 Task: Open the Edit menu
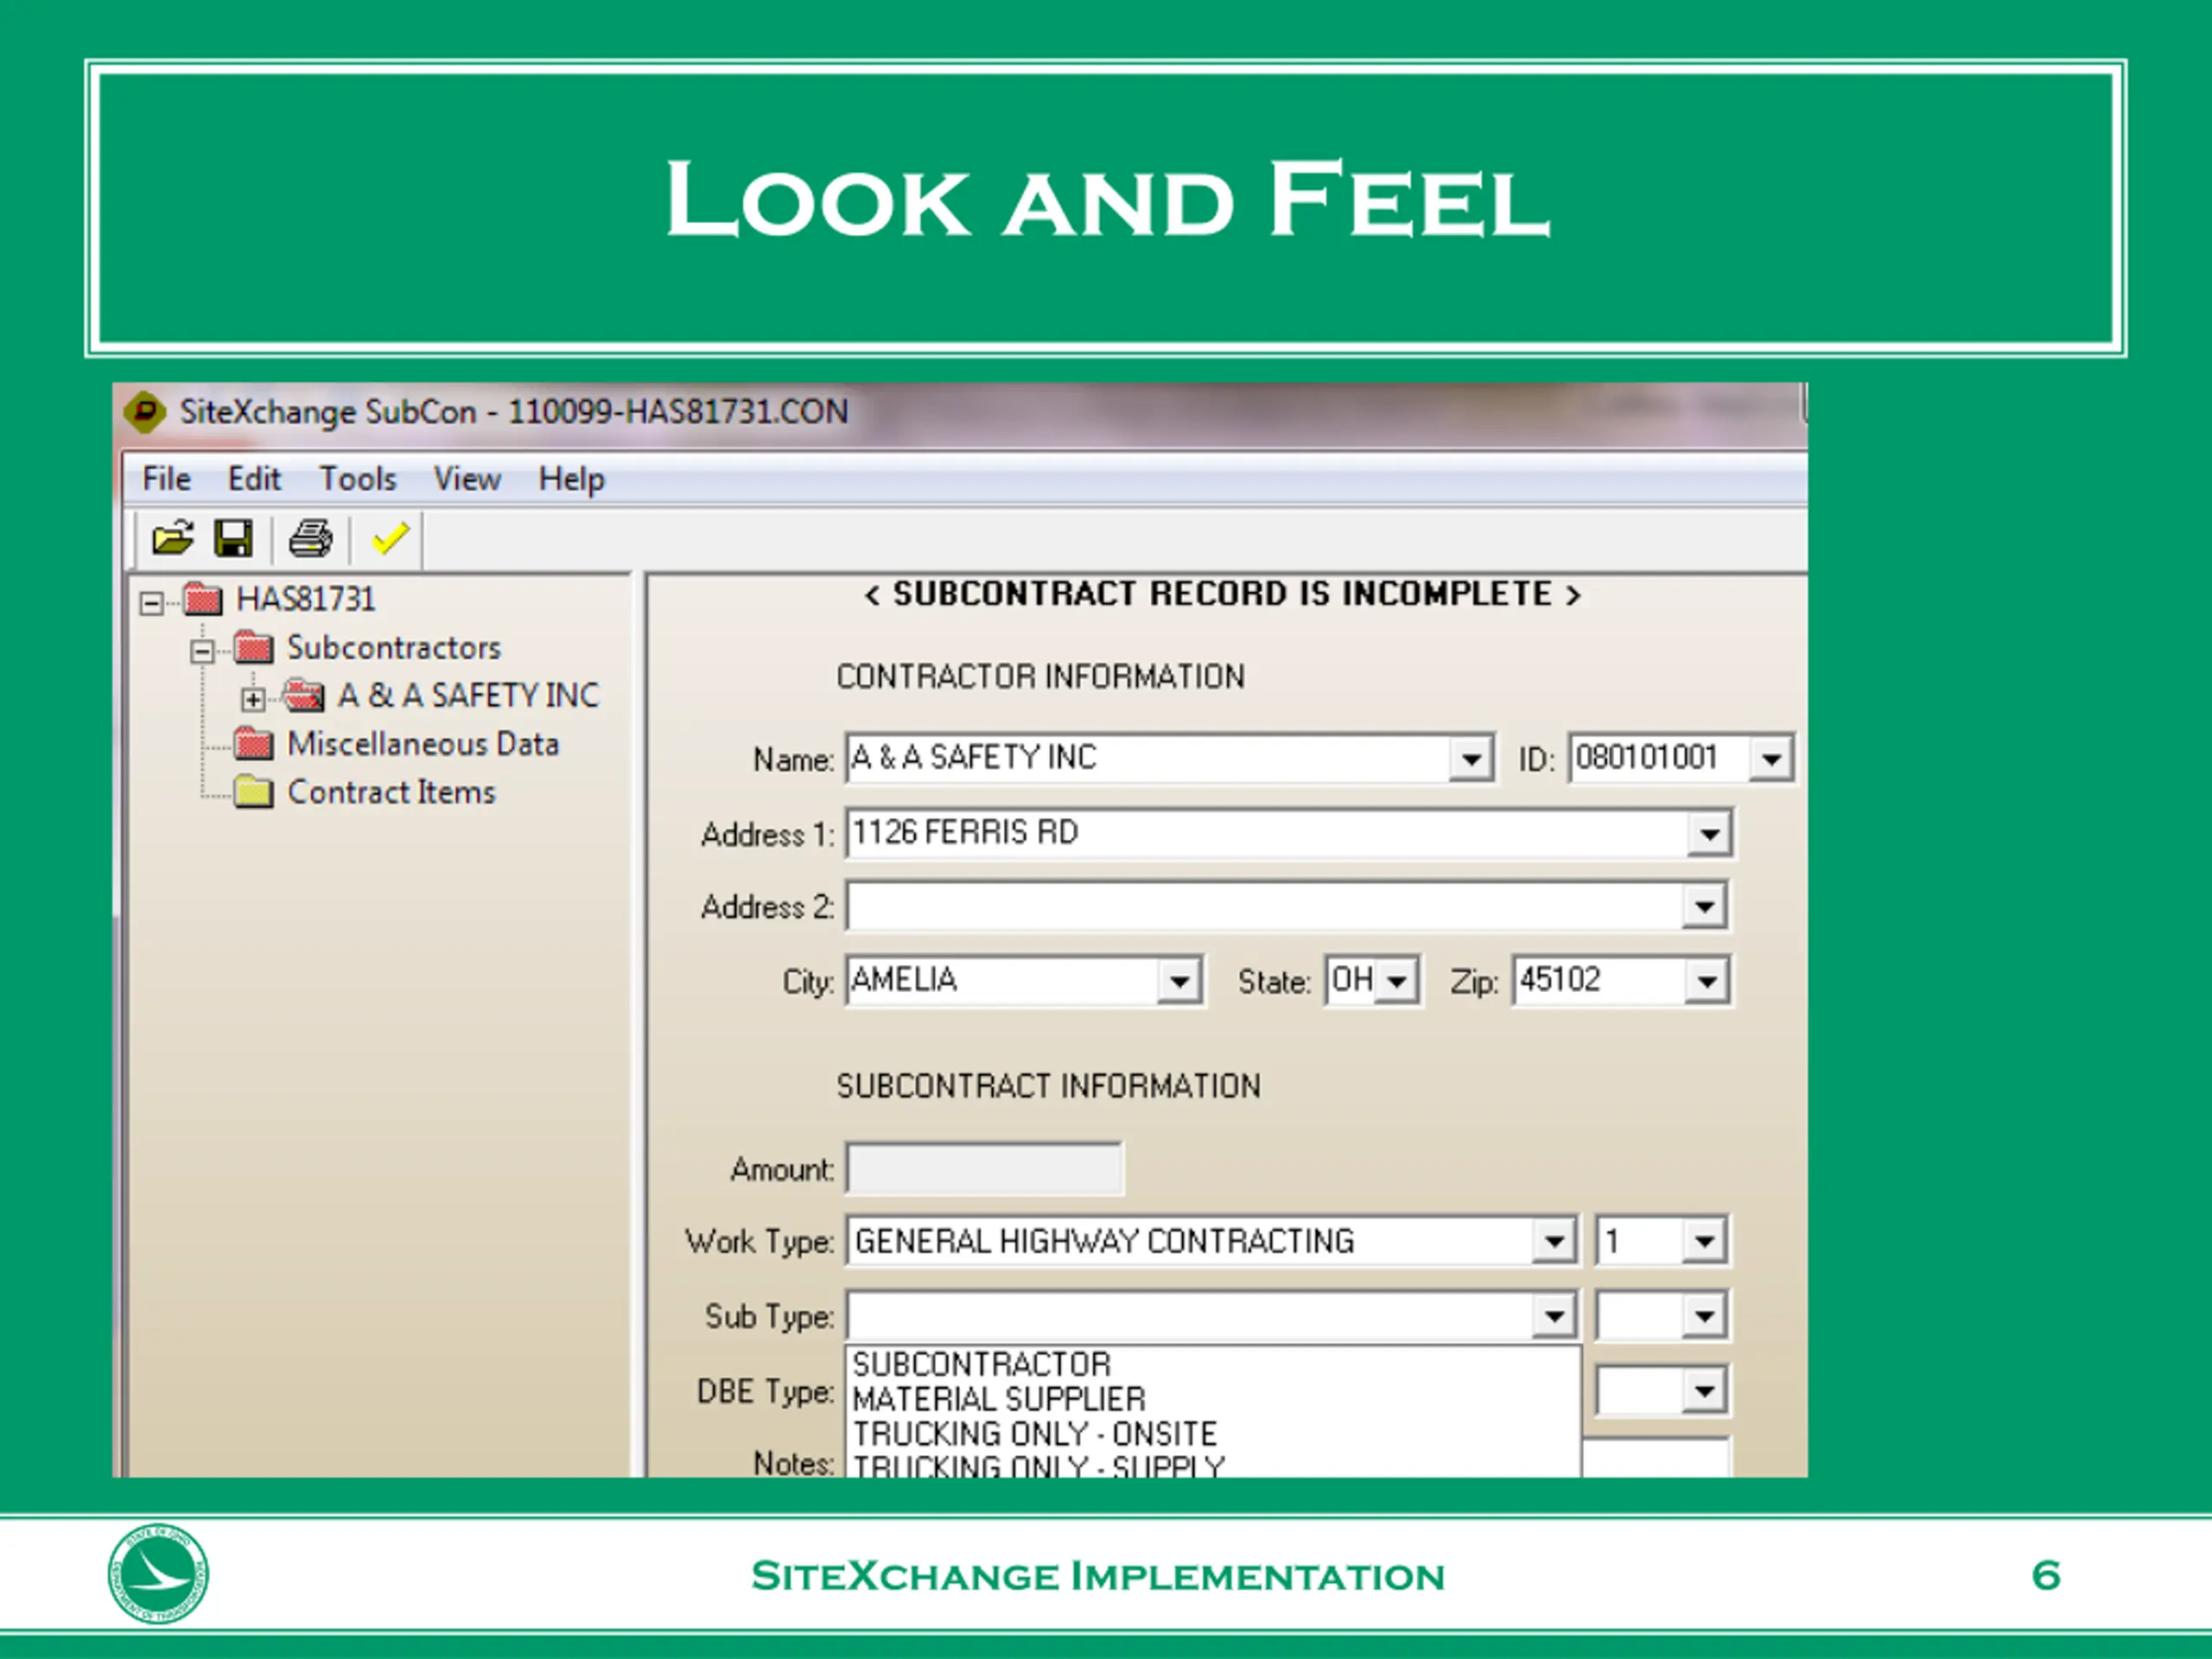[254, 479]
